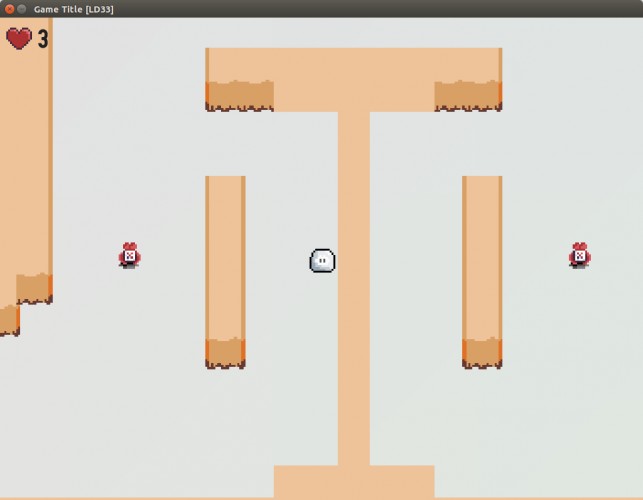Click the fringed left end of the top bar
643x500 pixels.
click(239, 96)
